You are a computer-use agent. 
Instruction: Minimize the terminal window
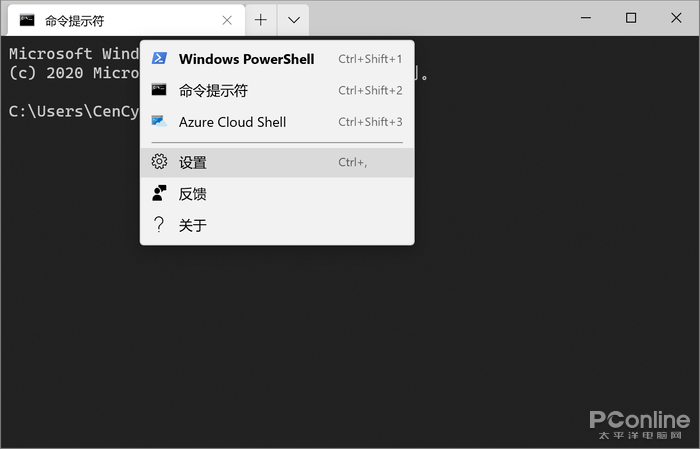coord(585,18)
